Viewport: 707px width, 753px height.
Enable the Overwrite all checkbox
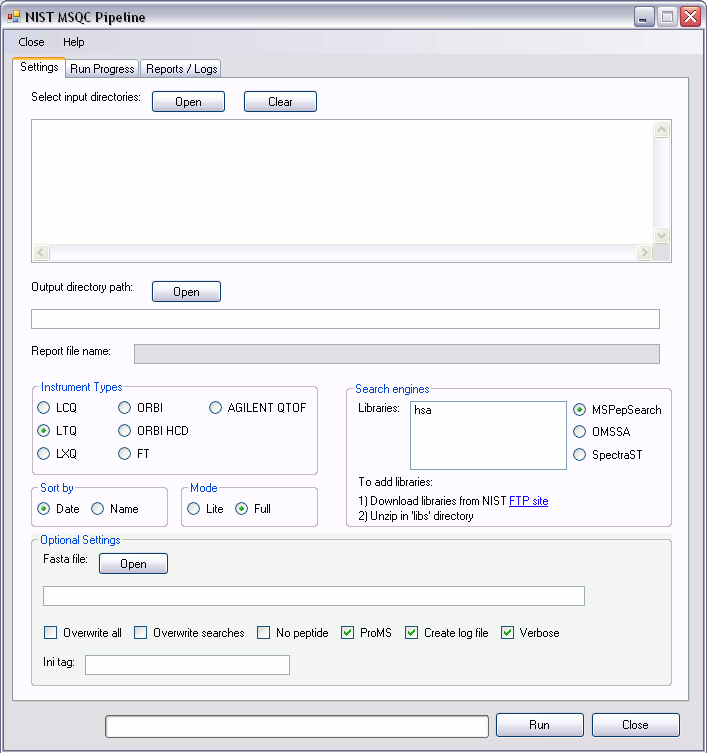(51, 633)
